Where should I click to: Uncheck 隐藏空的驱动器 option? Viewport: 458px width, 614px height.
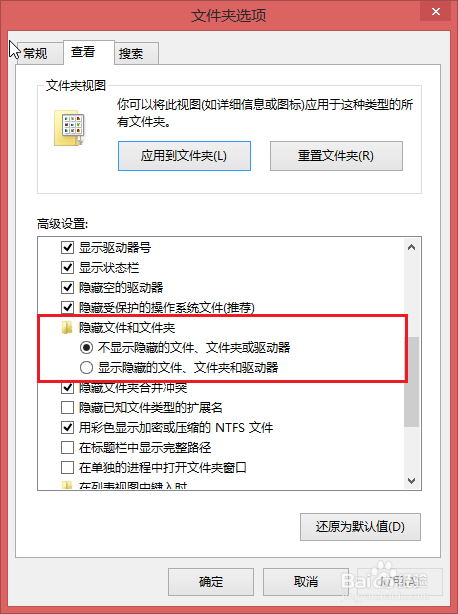[x=67, y=287]
